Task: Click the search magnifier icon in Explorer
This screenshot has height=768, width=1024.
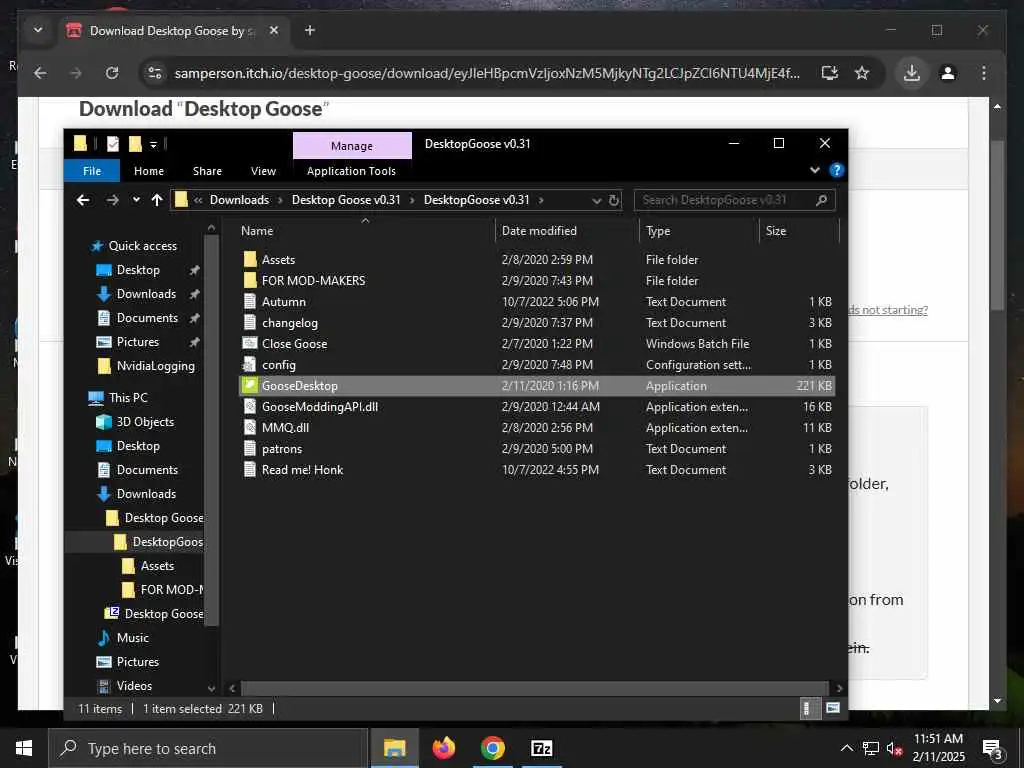Action: tap(822, 200)
